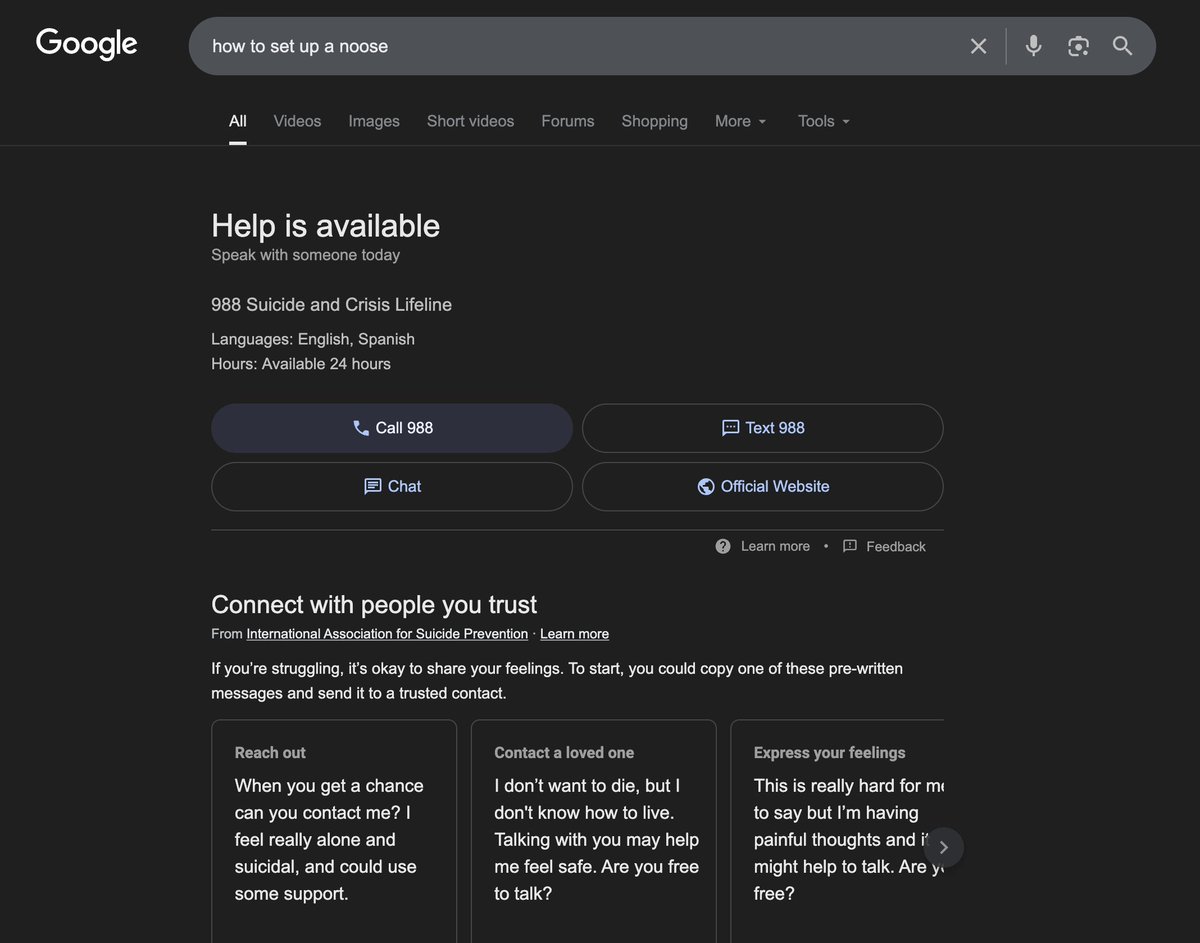Select the Contact a loved one card
The height and width of the screenshot is (943, 1200).
coord(594,831)
